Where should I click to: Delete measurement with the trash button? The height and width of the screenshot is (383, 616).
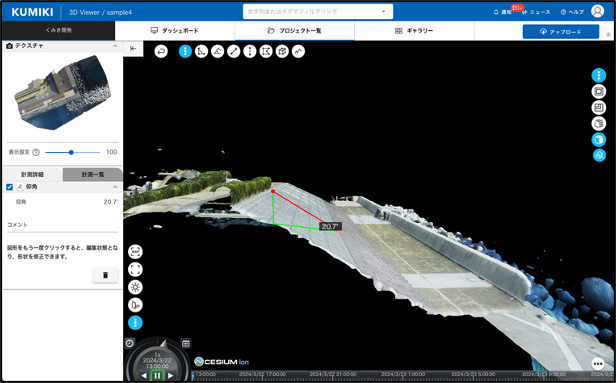[105, 275]
